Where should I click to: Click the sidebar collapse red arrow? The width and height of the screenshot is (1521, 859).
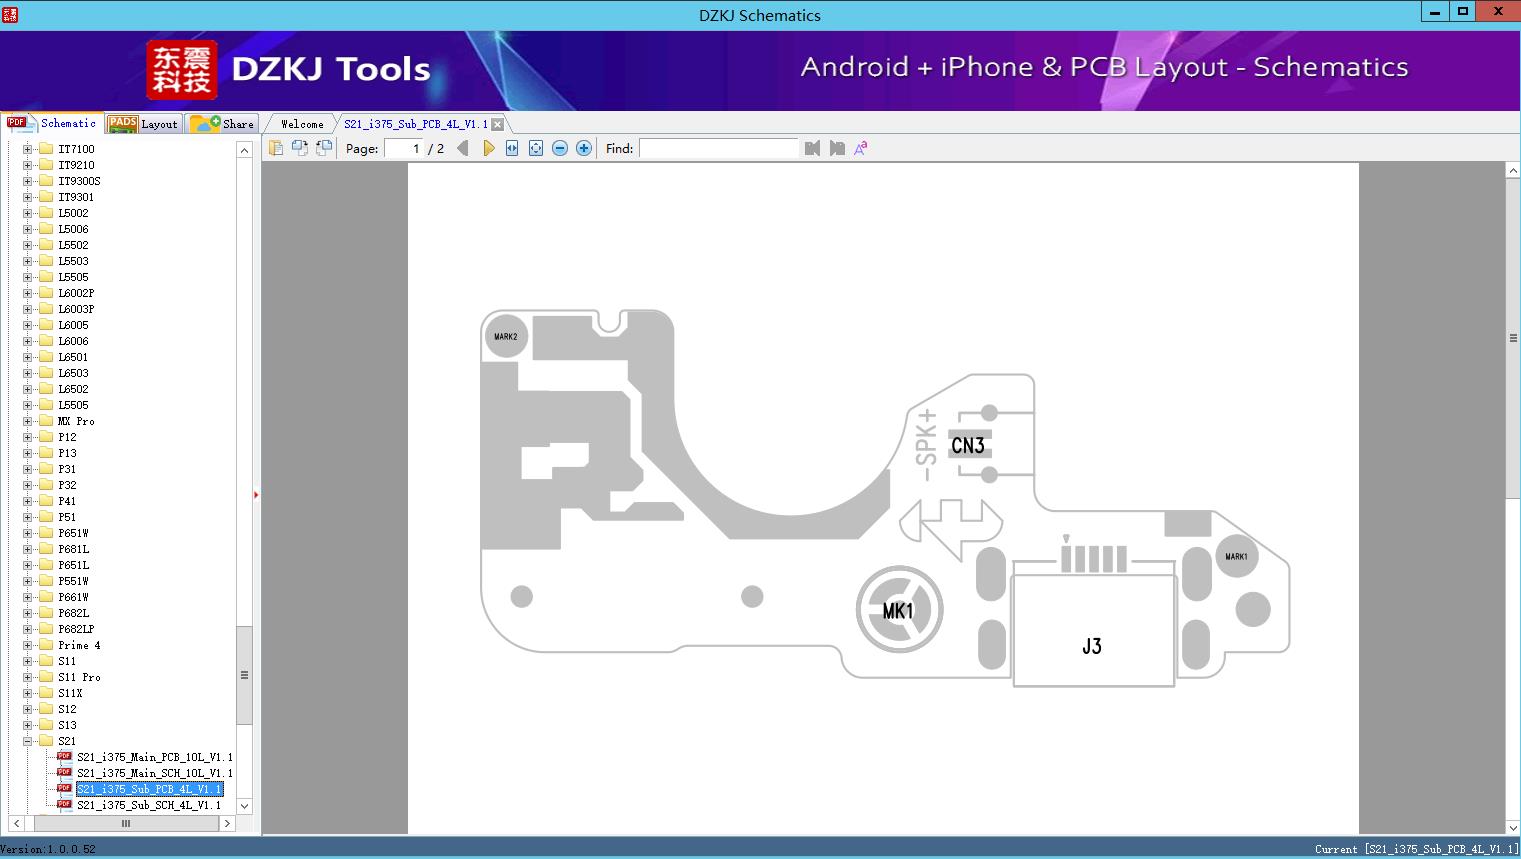point(256,495)
